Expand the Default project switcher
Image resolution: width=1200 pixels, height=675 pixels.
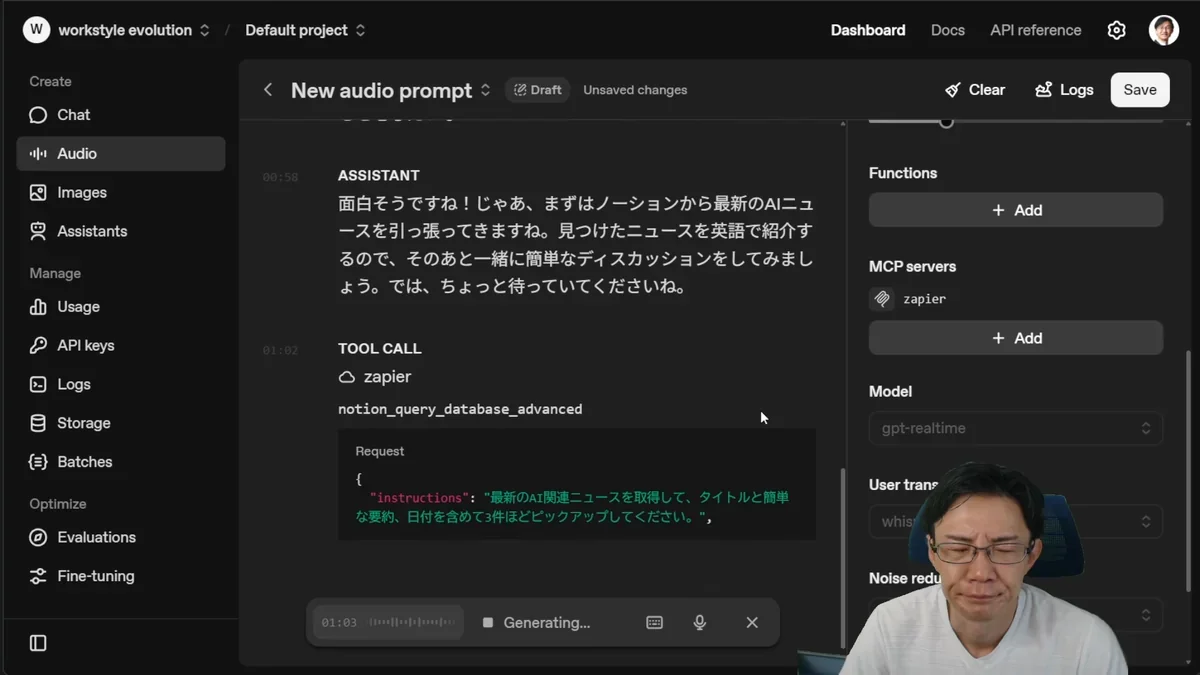pyautogui.click(x=360, y=30)
